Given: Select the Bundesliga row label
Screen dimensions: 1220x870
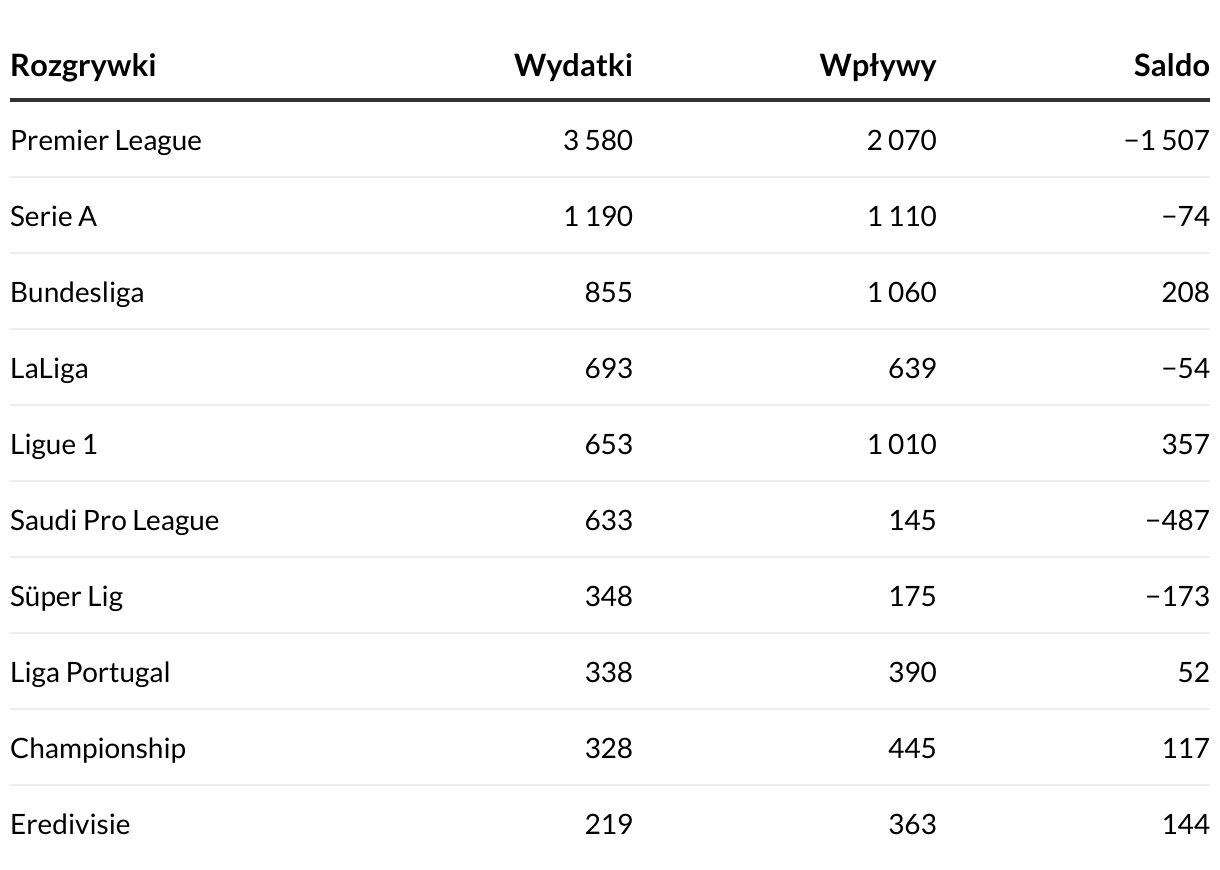Looking at the screenshot, I should tap(77, 292).
